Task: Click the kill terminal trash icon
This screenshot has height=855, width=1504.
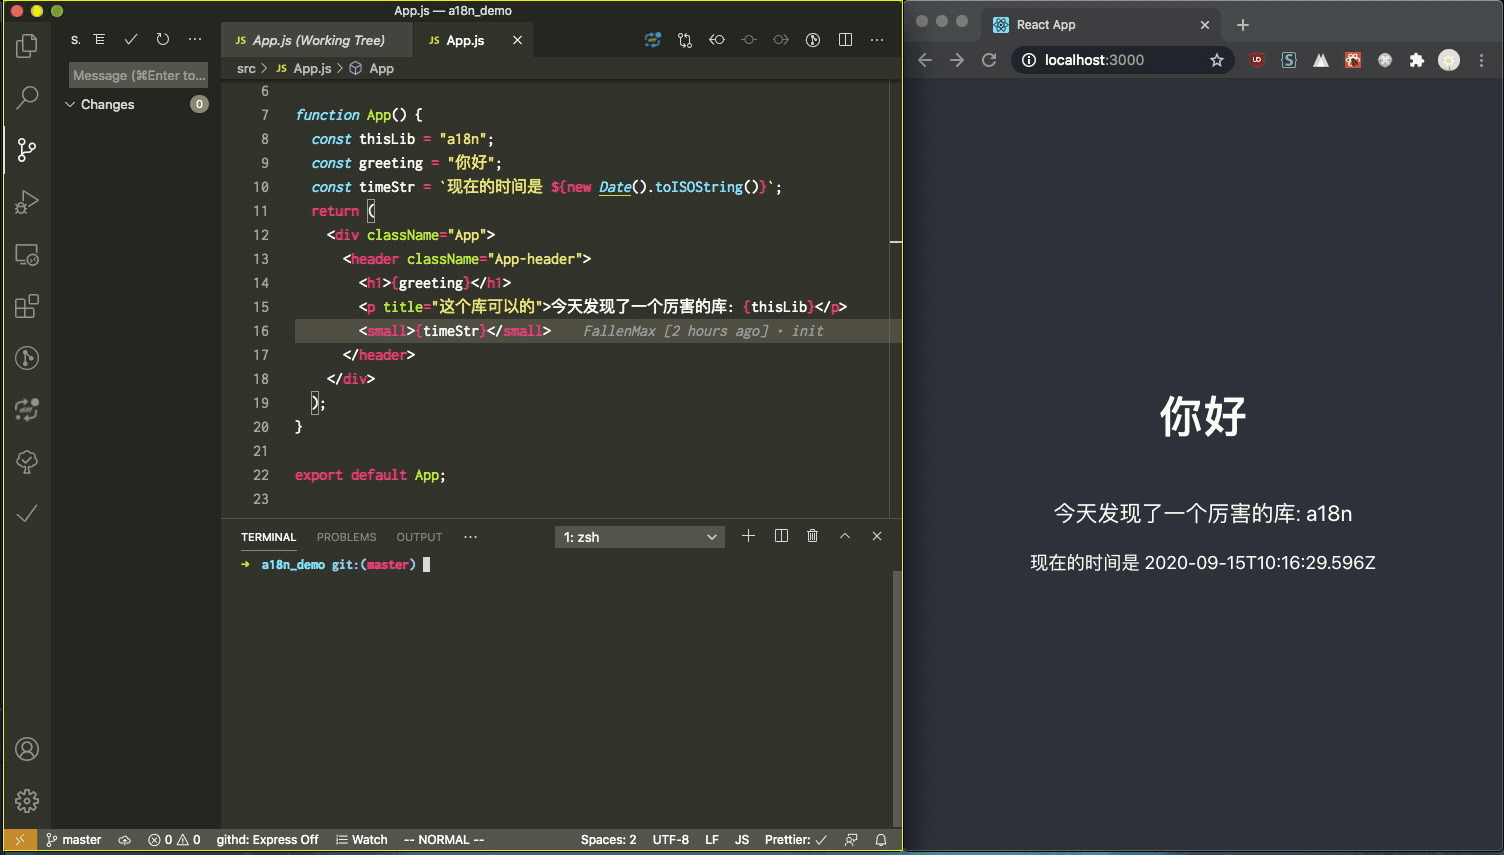Action: 812,535
